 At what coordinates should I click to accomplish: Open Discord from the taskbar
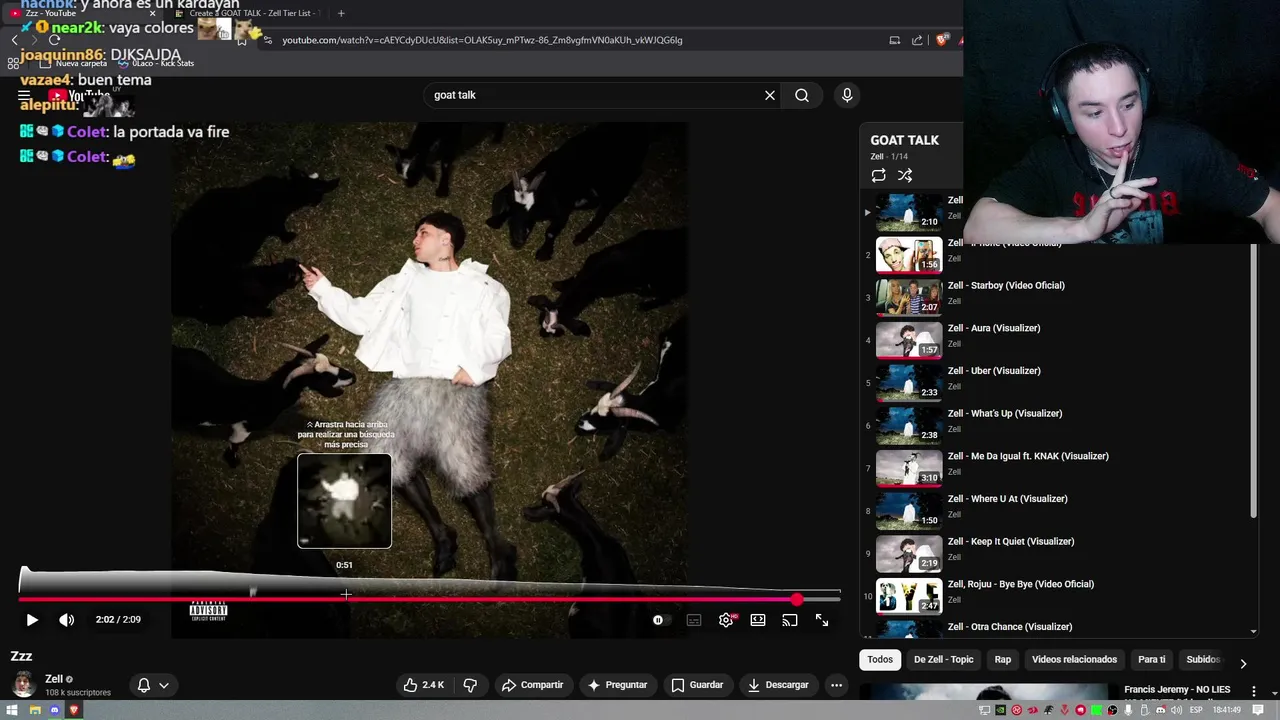click(55, 710)
